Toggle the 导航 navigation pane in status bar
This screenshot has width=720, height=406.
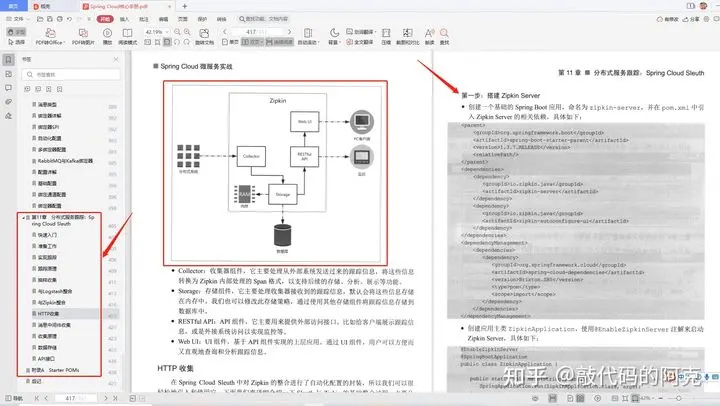click(x=14, y=398)
